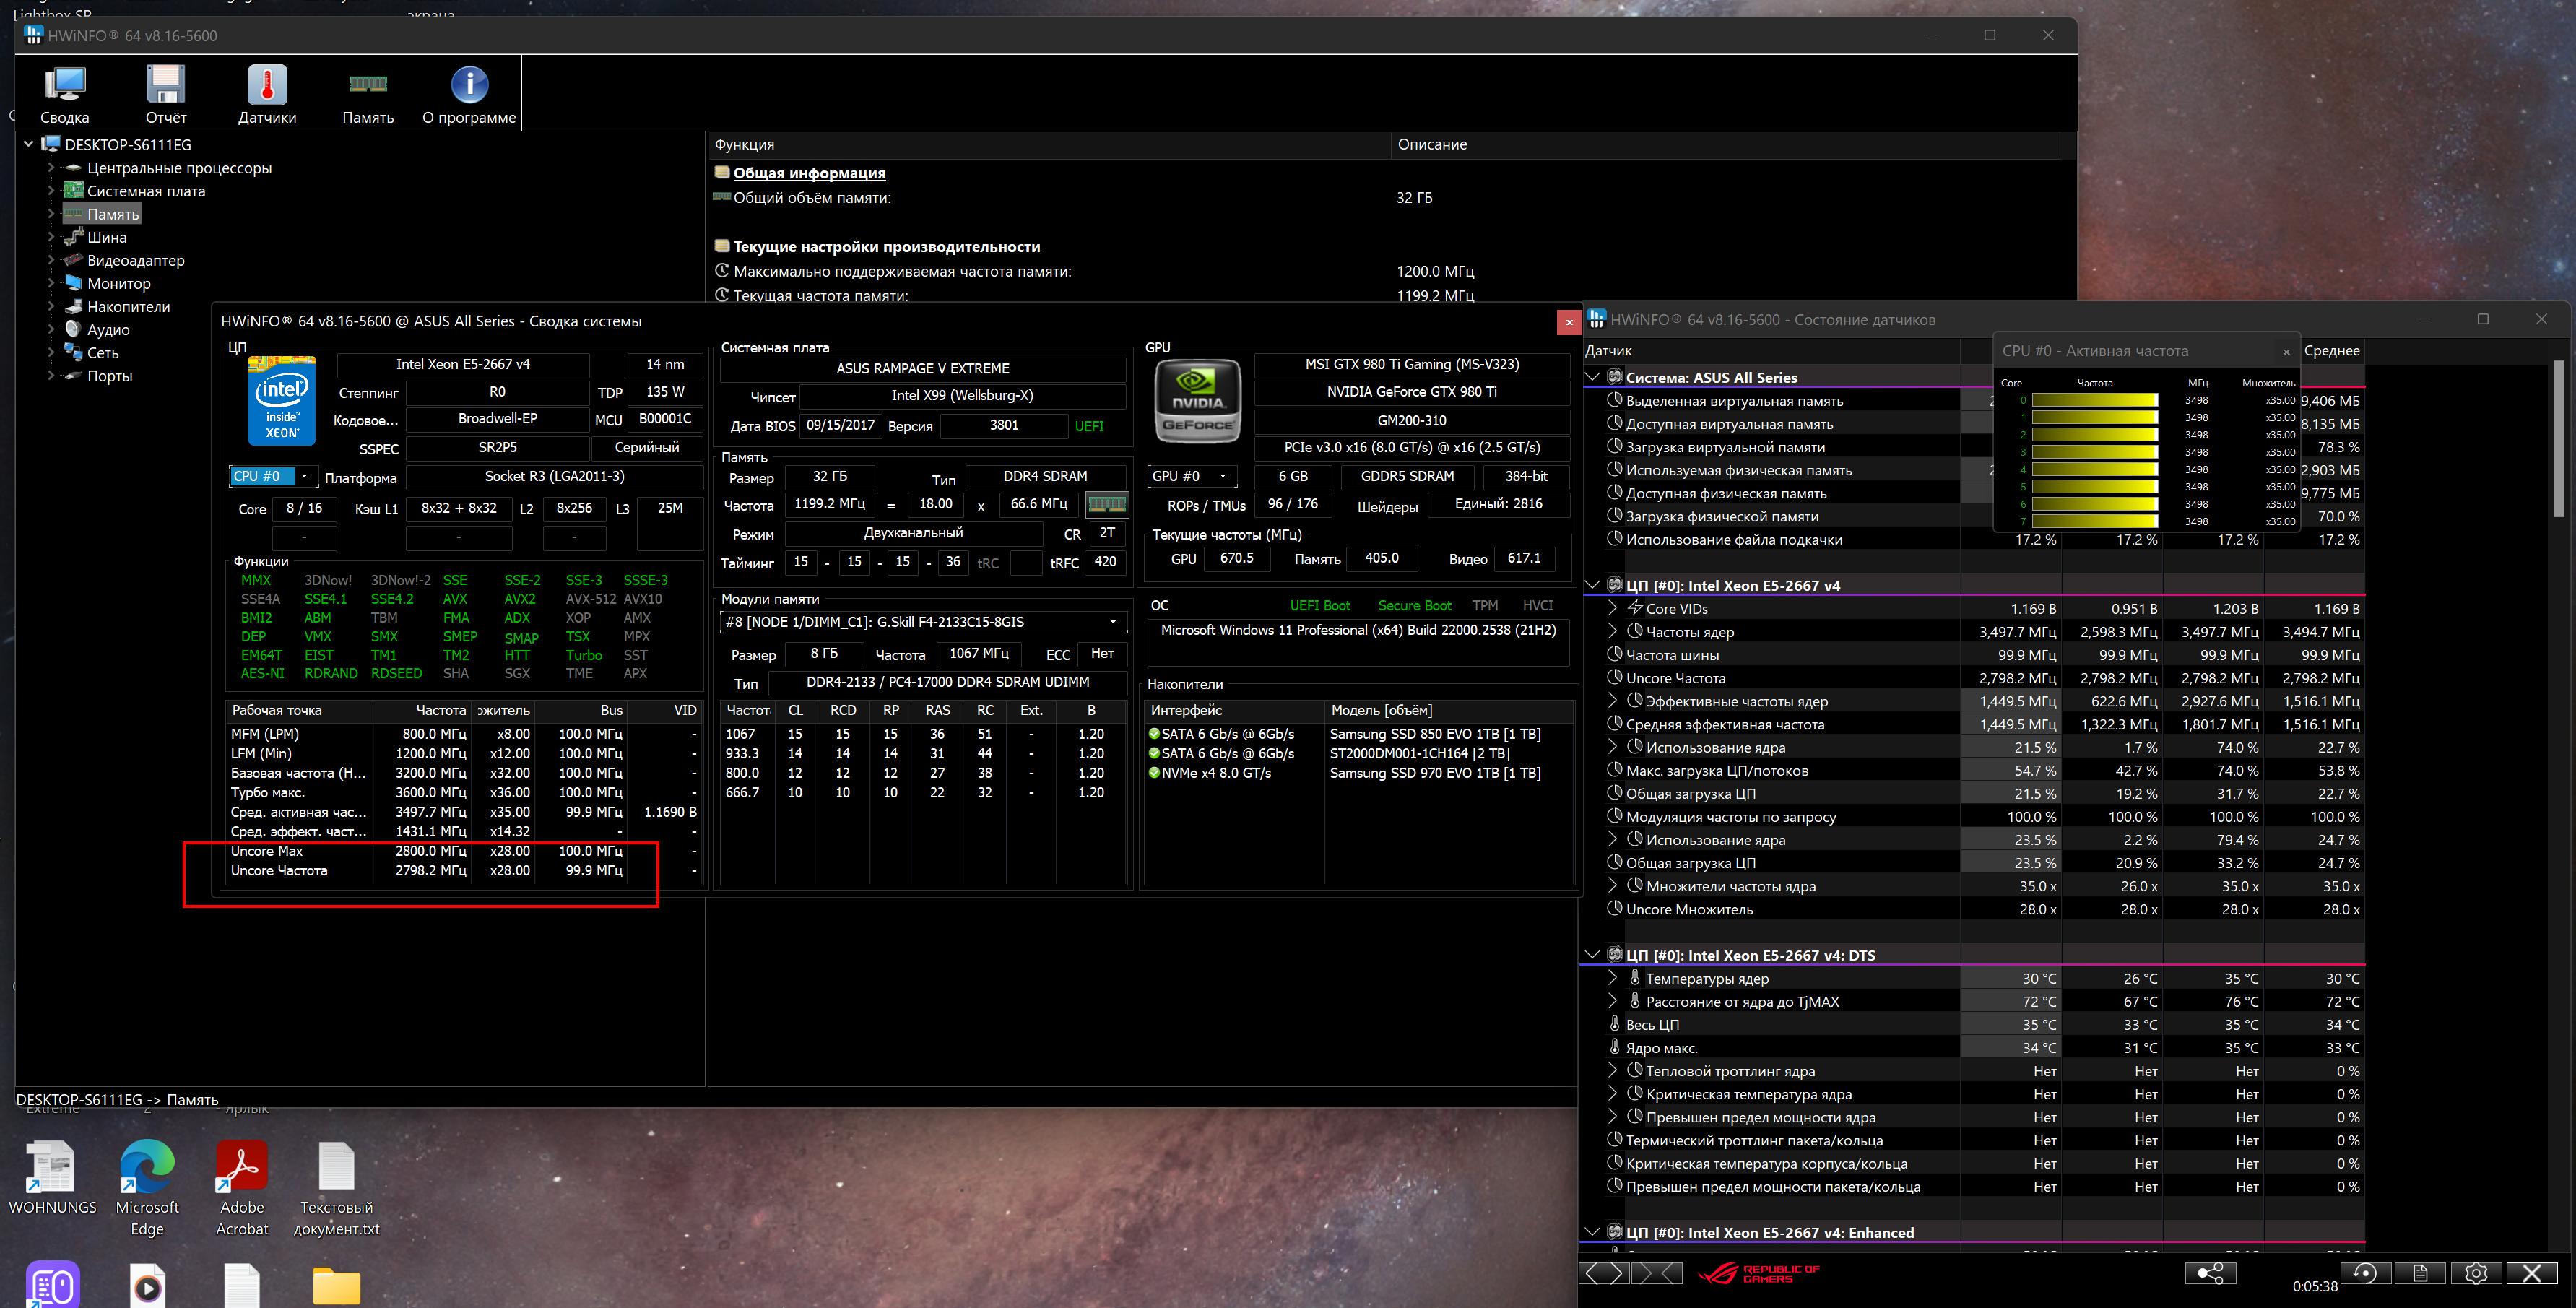The image size is (2576, 1308).
Task: Collapse Система: ASUS All Series sensor group
Action: coord(1593,377)
